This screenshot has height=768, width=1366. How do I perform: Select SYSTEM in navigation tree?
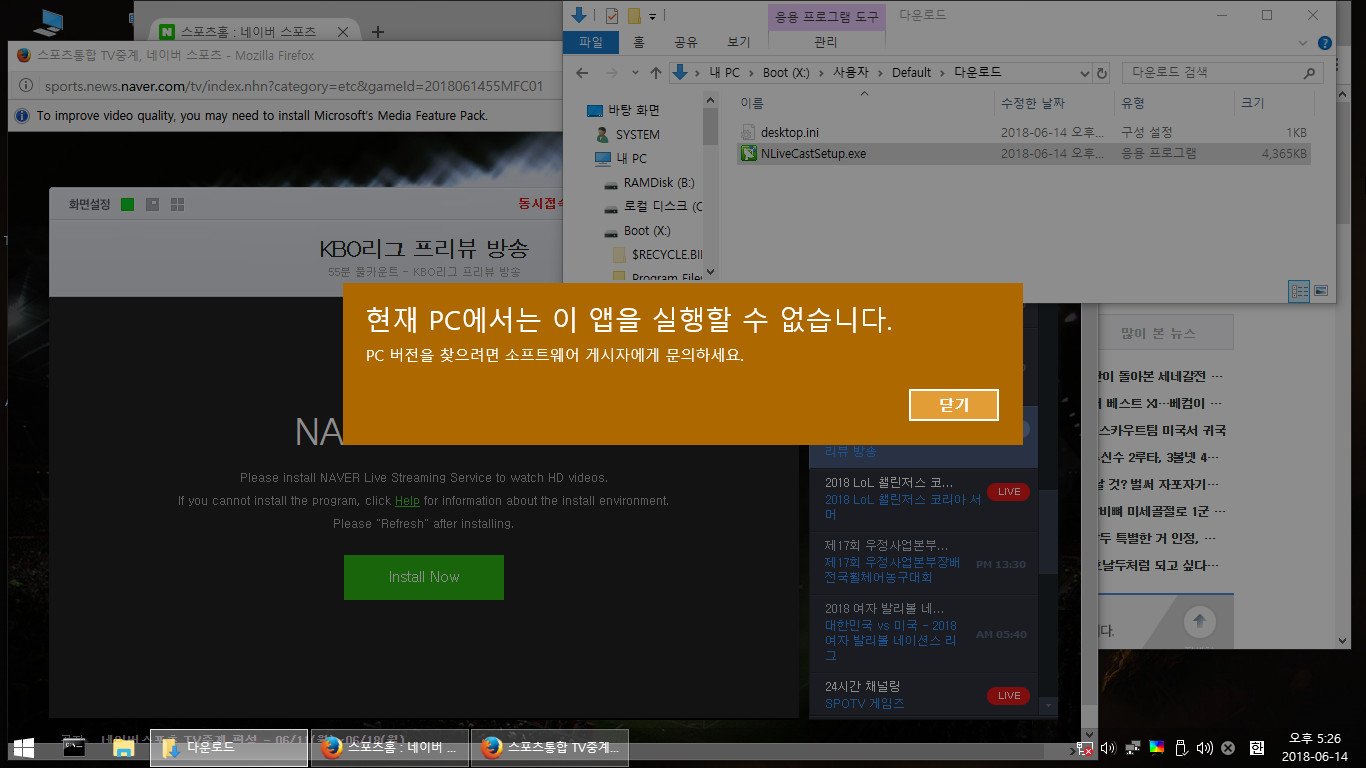(x=627, y=134)
